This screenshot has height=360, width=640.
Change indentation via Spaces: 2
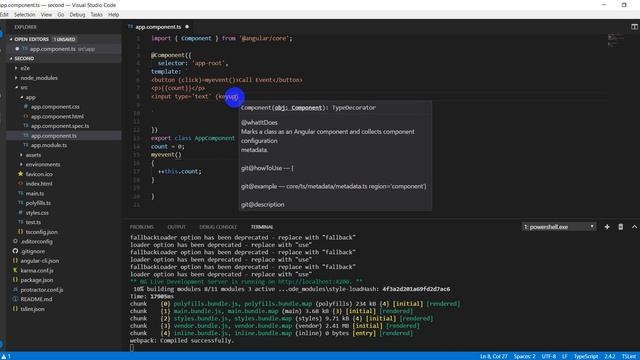524,356
